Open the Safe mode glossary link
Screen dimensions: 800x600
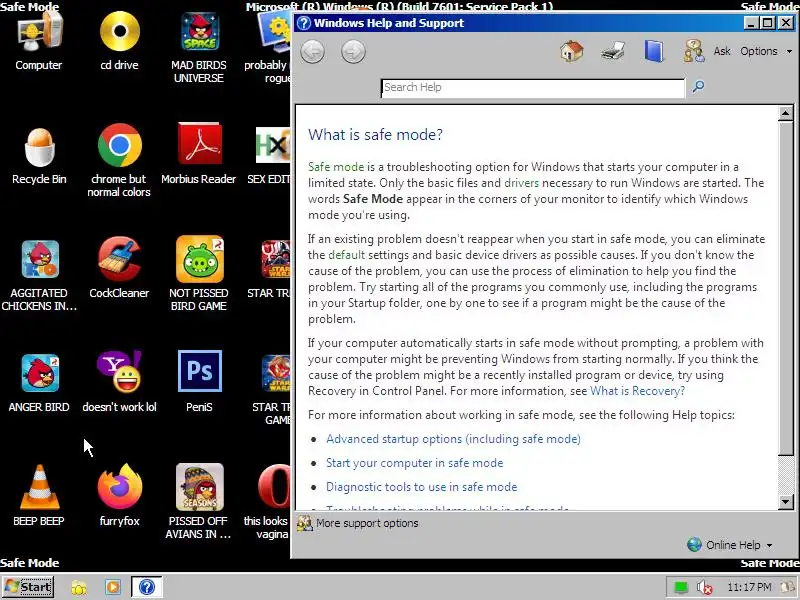(x=336, y=167)
